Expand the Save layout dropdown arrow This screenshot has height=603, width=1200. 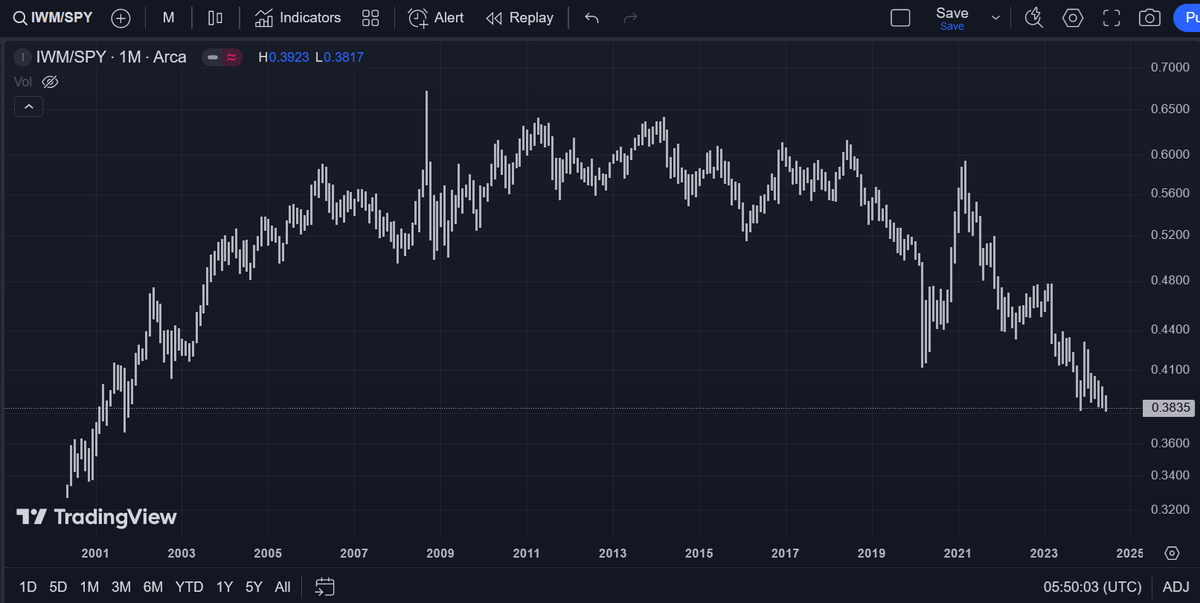(995, 18)
